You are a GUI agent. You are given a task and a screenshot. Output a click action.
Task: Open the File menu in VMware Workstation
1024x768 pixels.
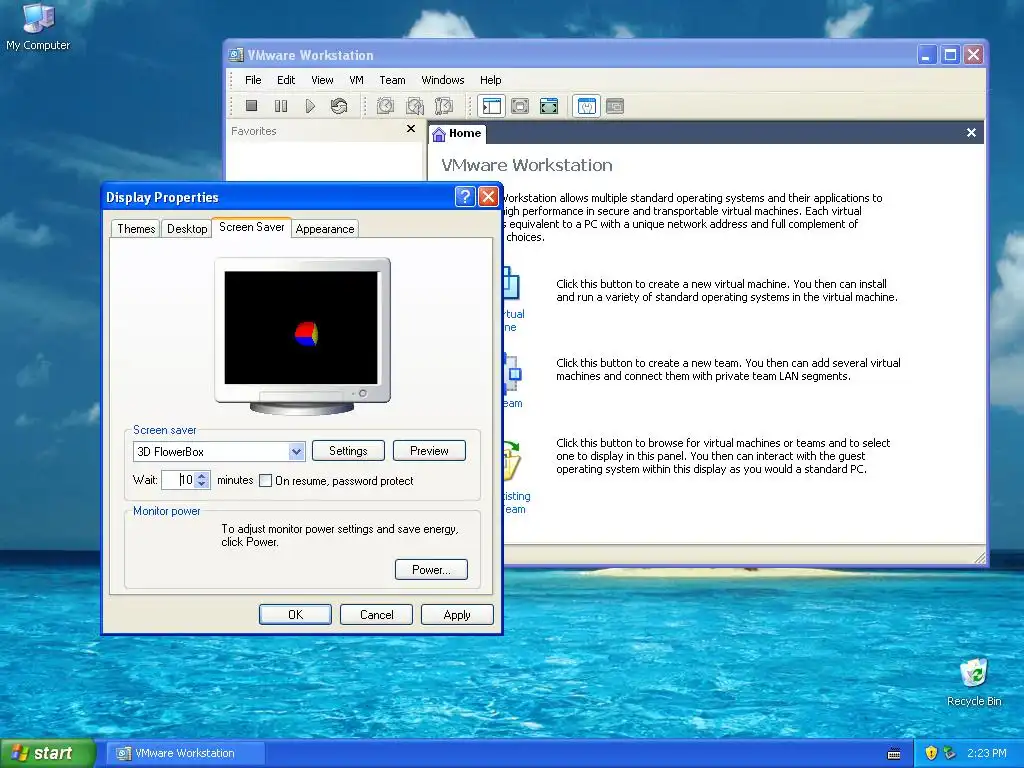point(253,80)
